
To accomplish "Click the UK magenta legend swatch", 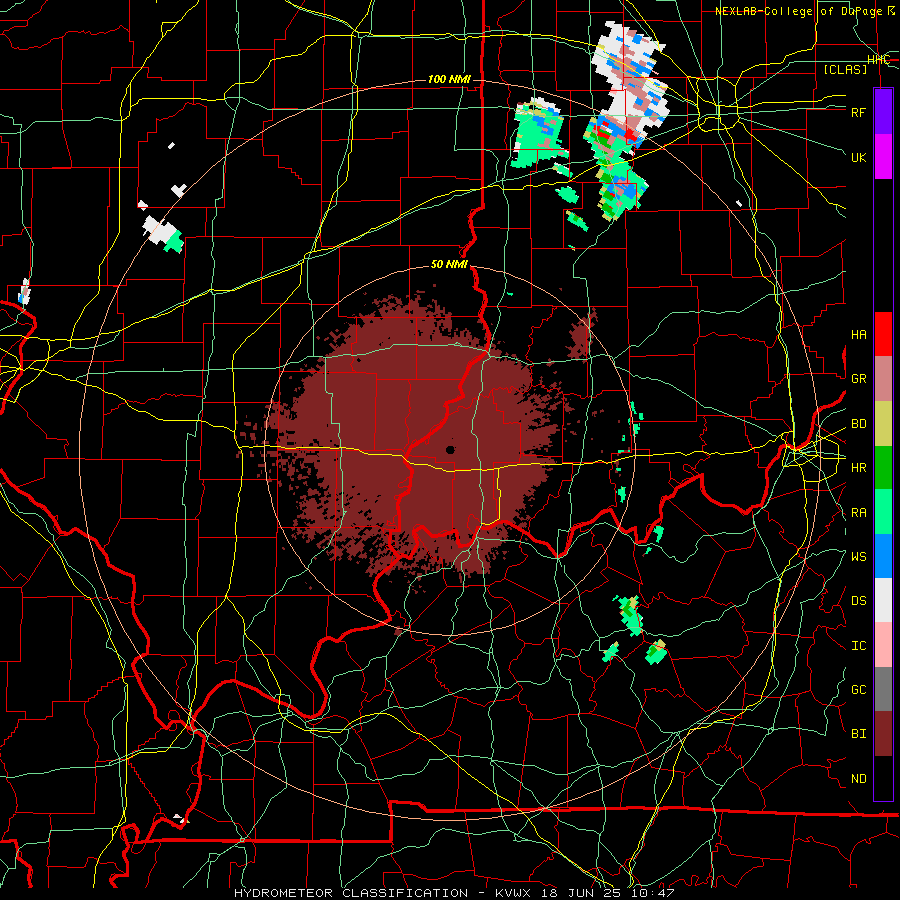I will 883,157.
